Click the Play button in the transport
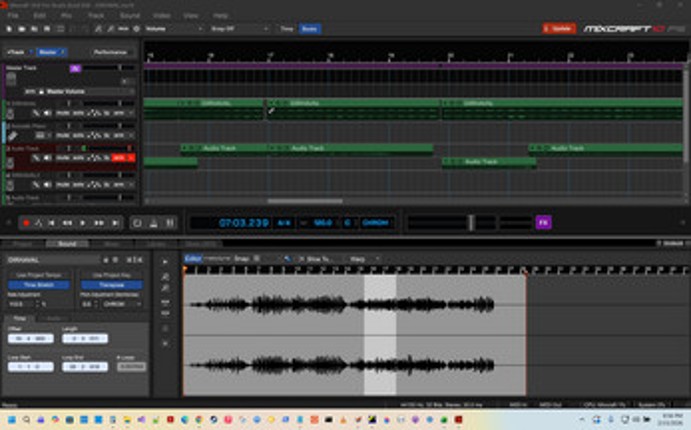This screenshot has height=430, width=691. [83, 223]
